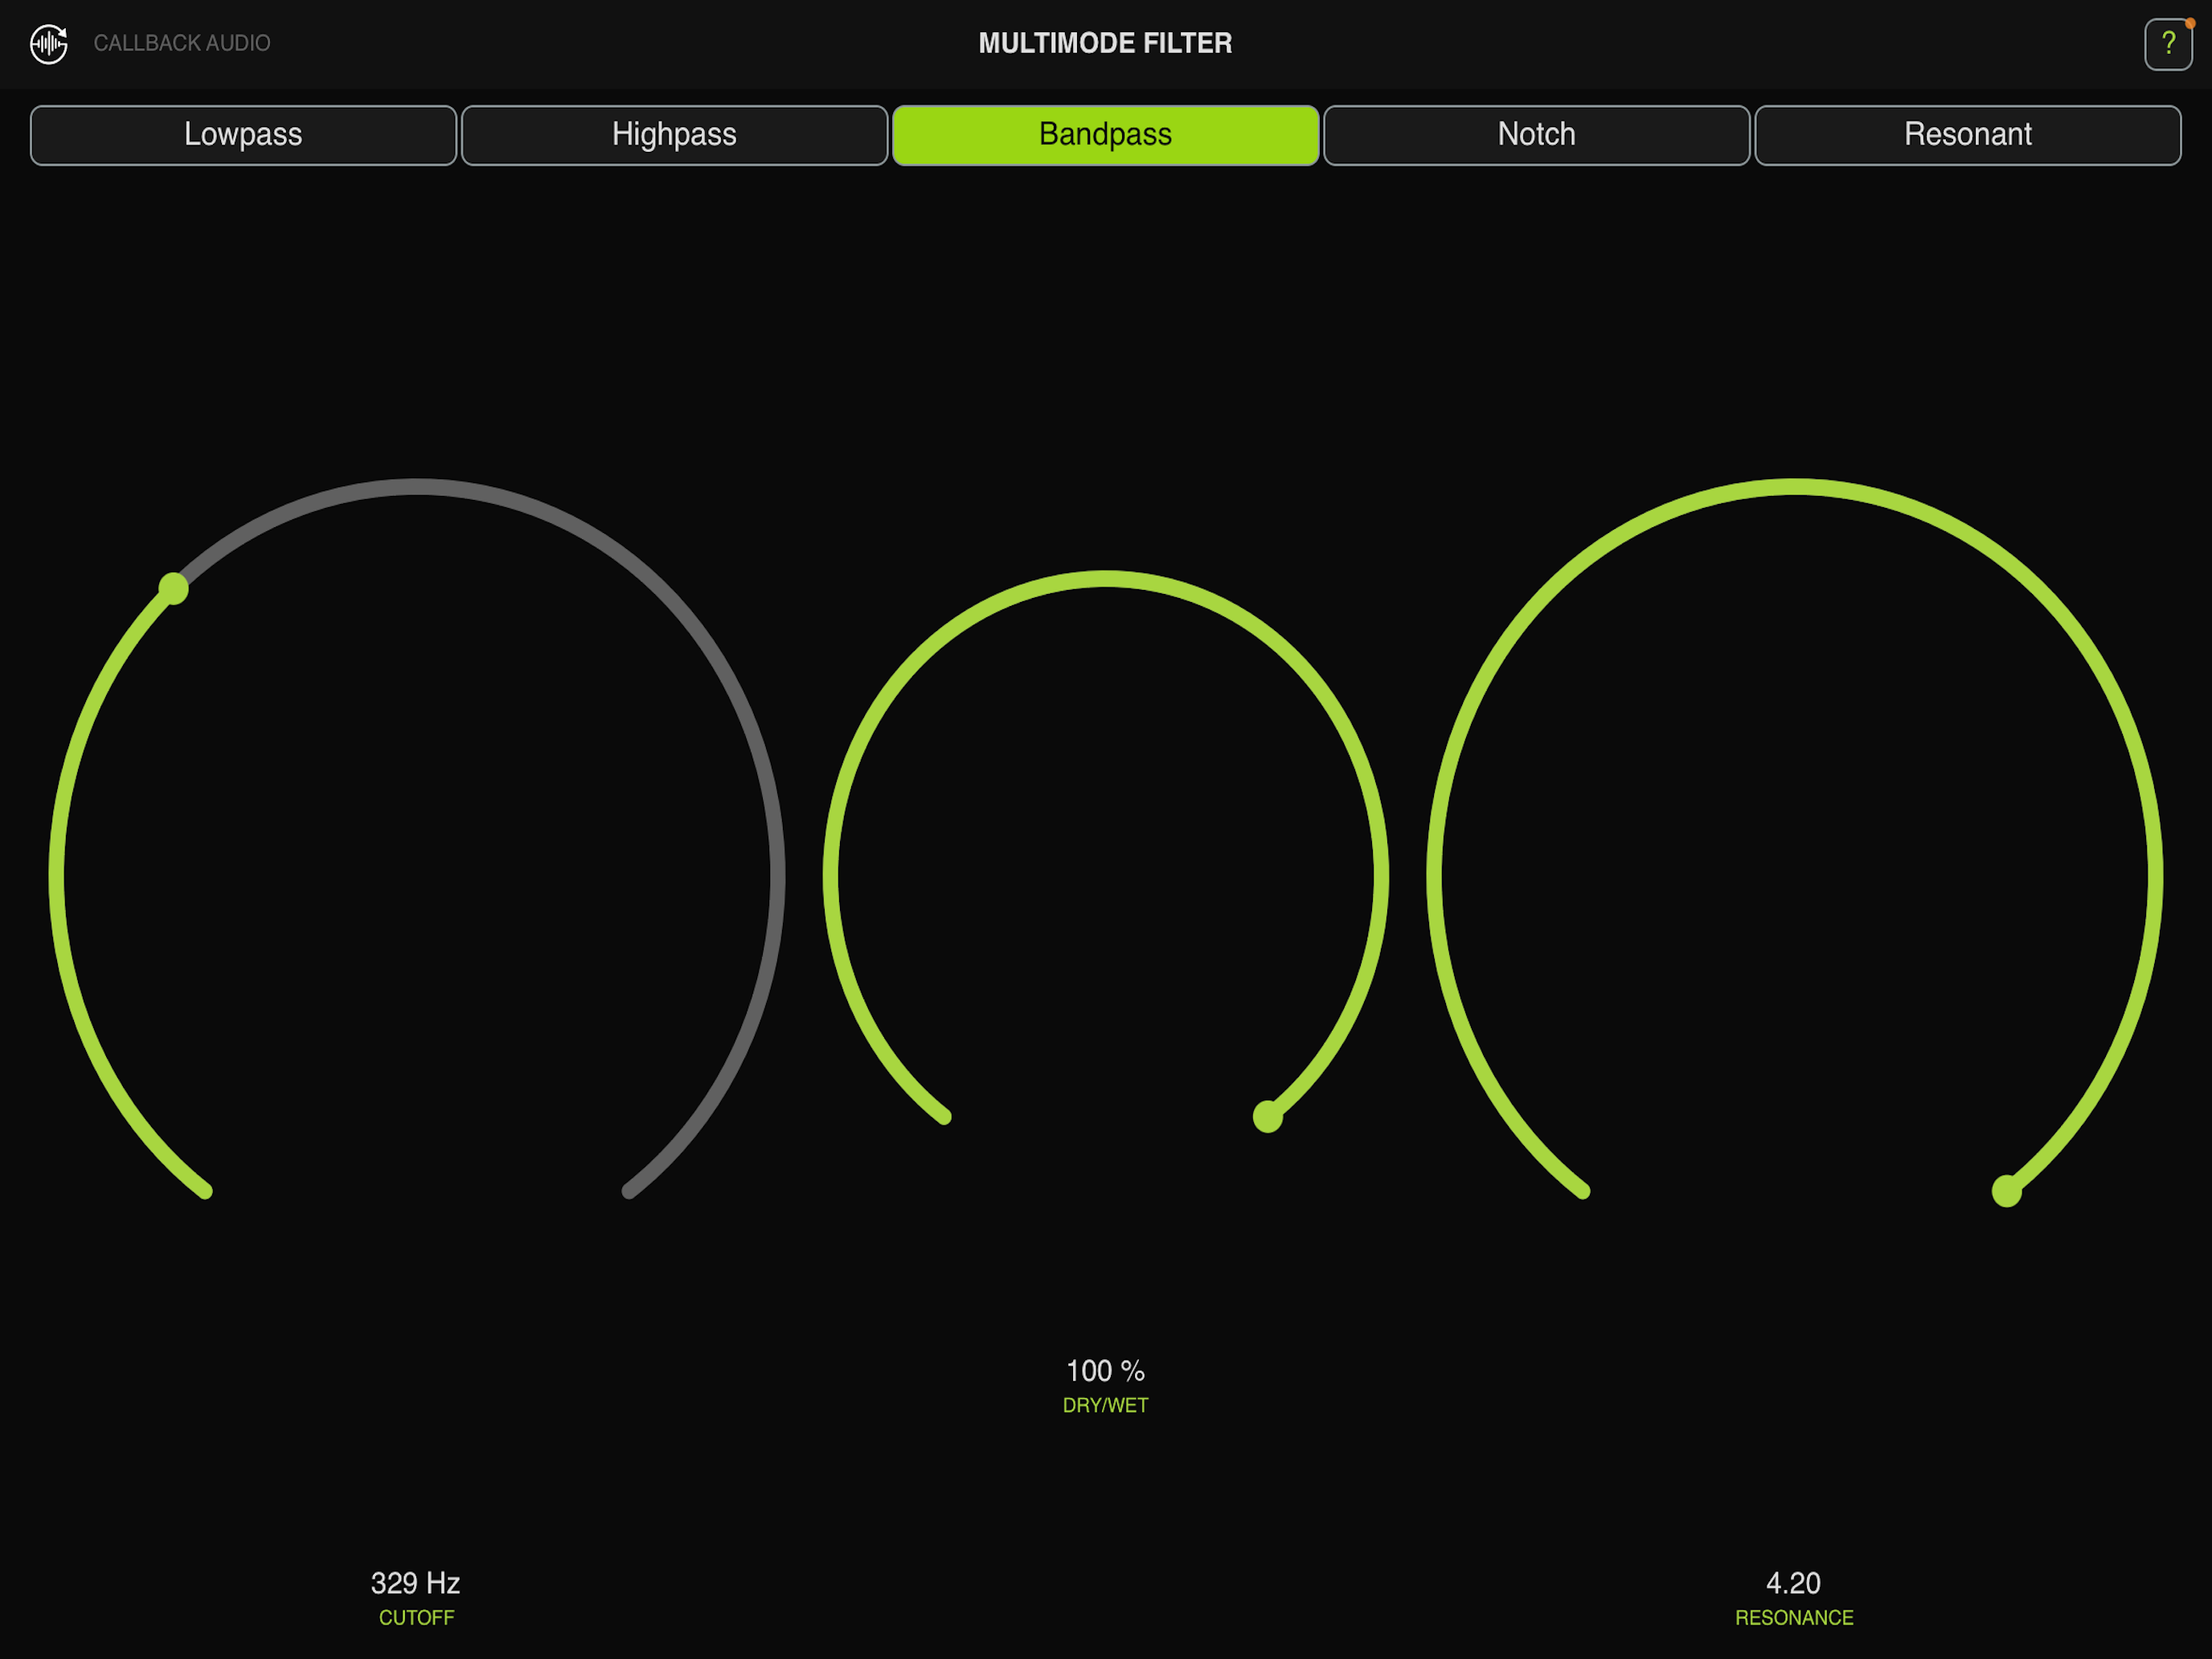Open the help question mark button
This screenshot has width=2212, height=1659.
click(x=2167, y=44)
